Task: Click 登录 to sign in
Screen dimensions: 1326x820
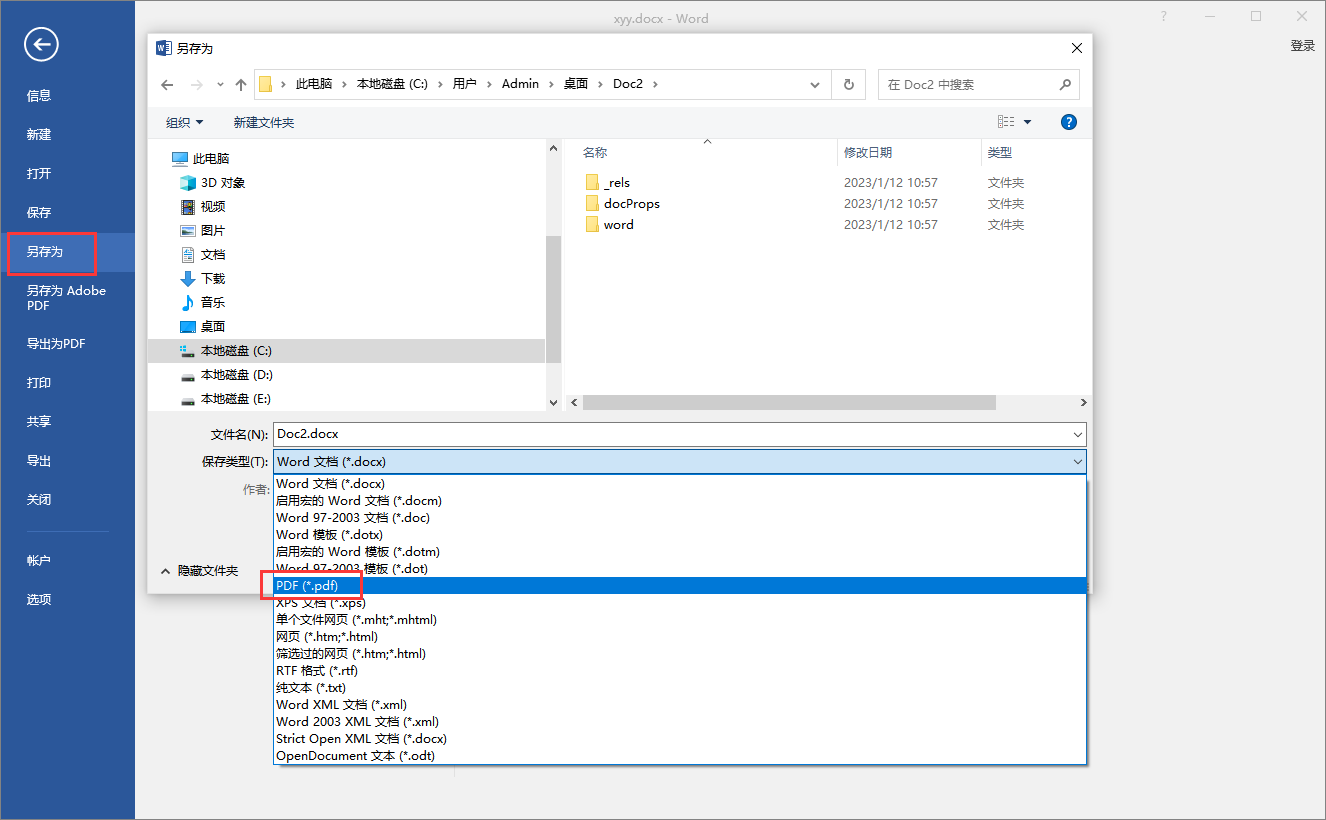Action: pyautogui.click(x=1302, y=46)
